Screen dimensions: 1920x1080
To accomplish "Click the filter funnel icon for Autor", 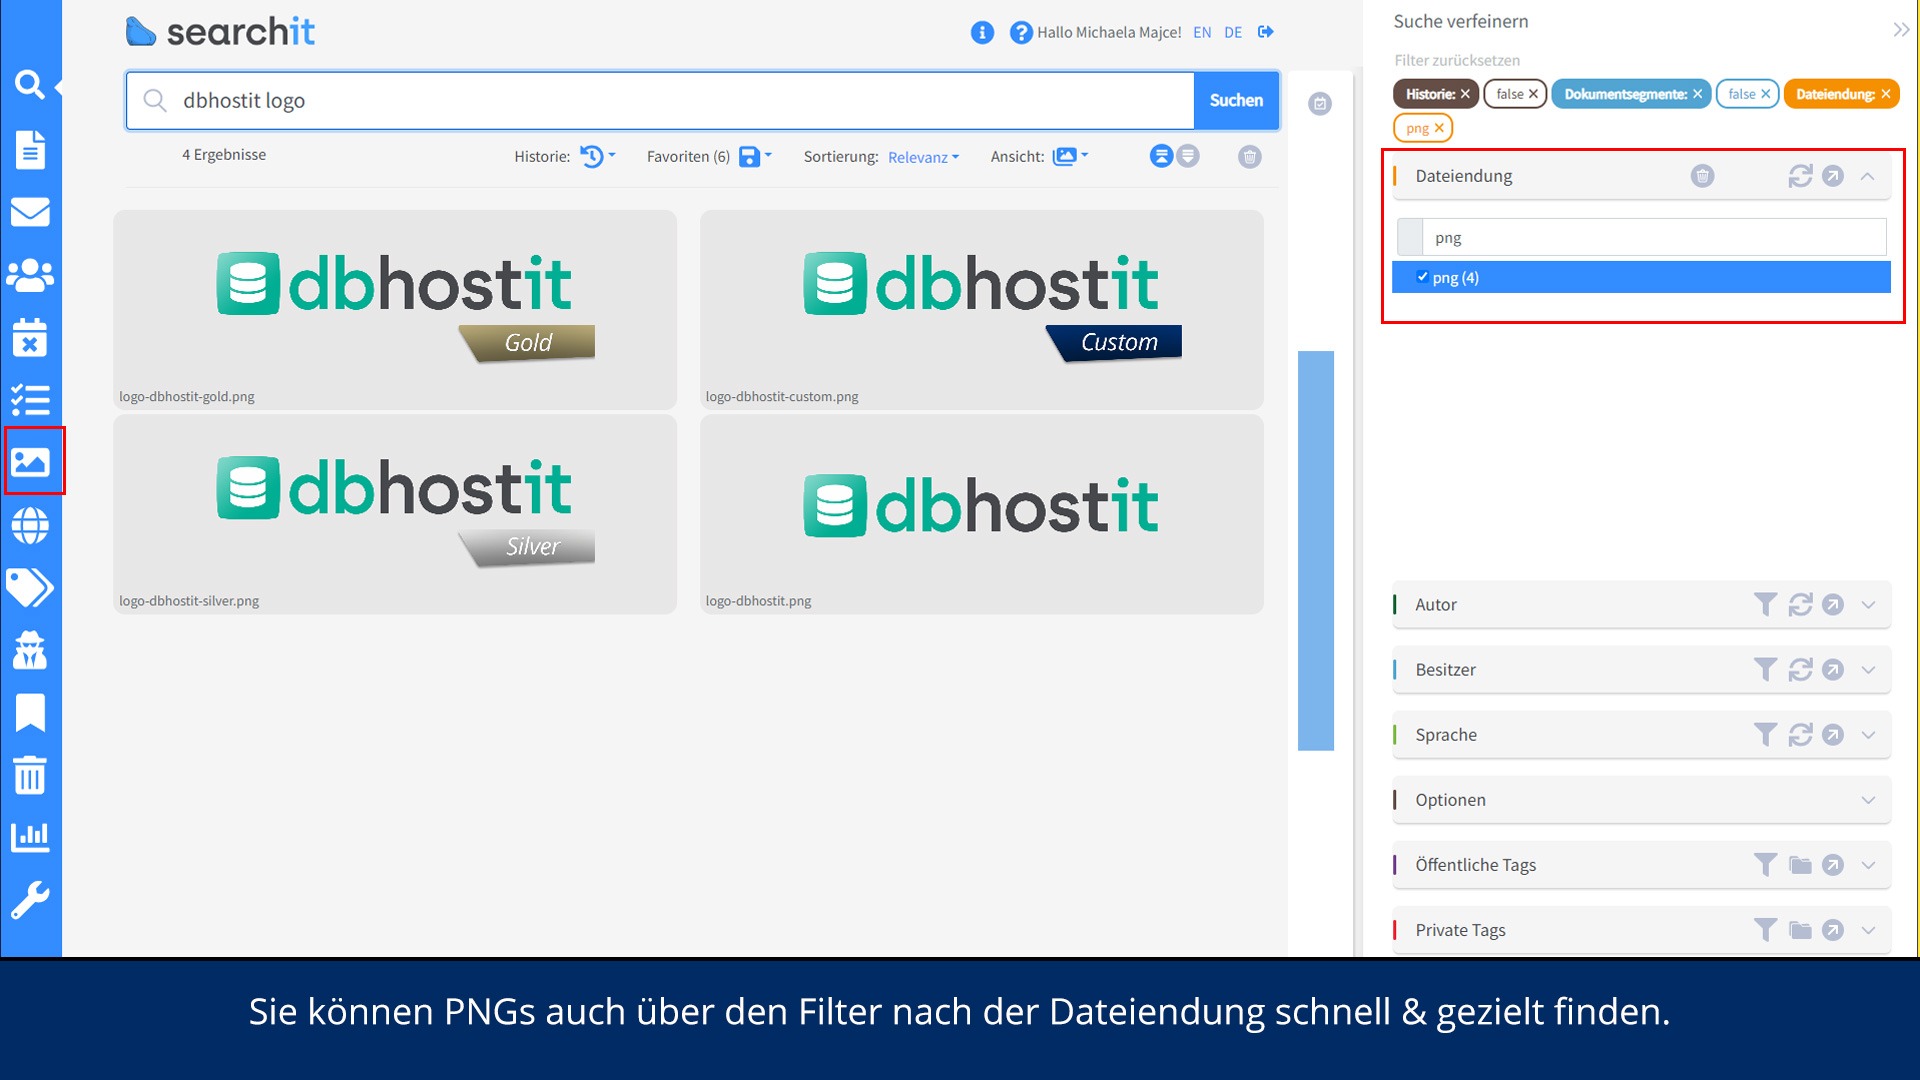I will (1765, 604).
